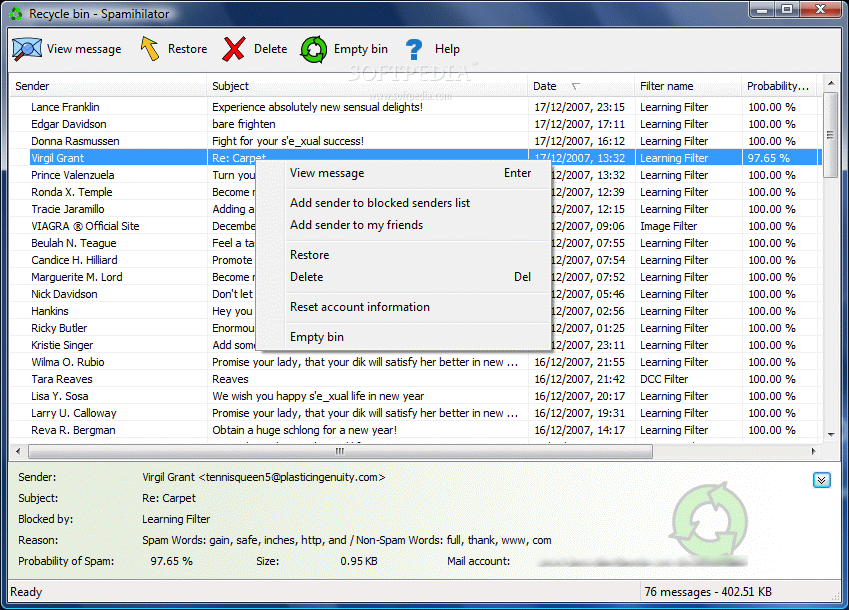Image resolution: width=849 pixels, height=610 pixels.
Task: Select the Lance Franklin message row
Action: (x=66, y=107)
